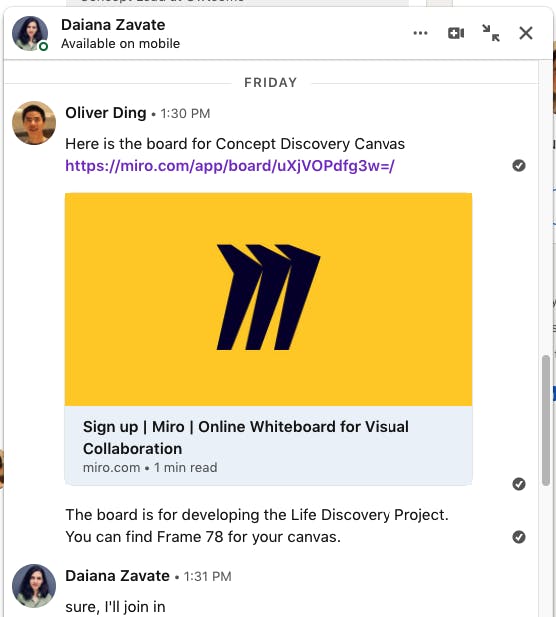The image size is (556, 617).
Task: Click the read receipt beside the Frame 78 message
Action: [x=519, y=537]
